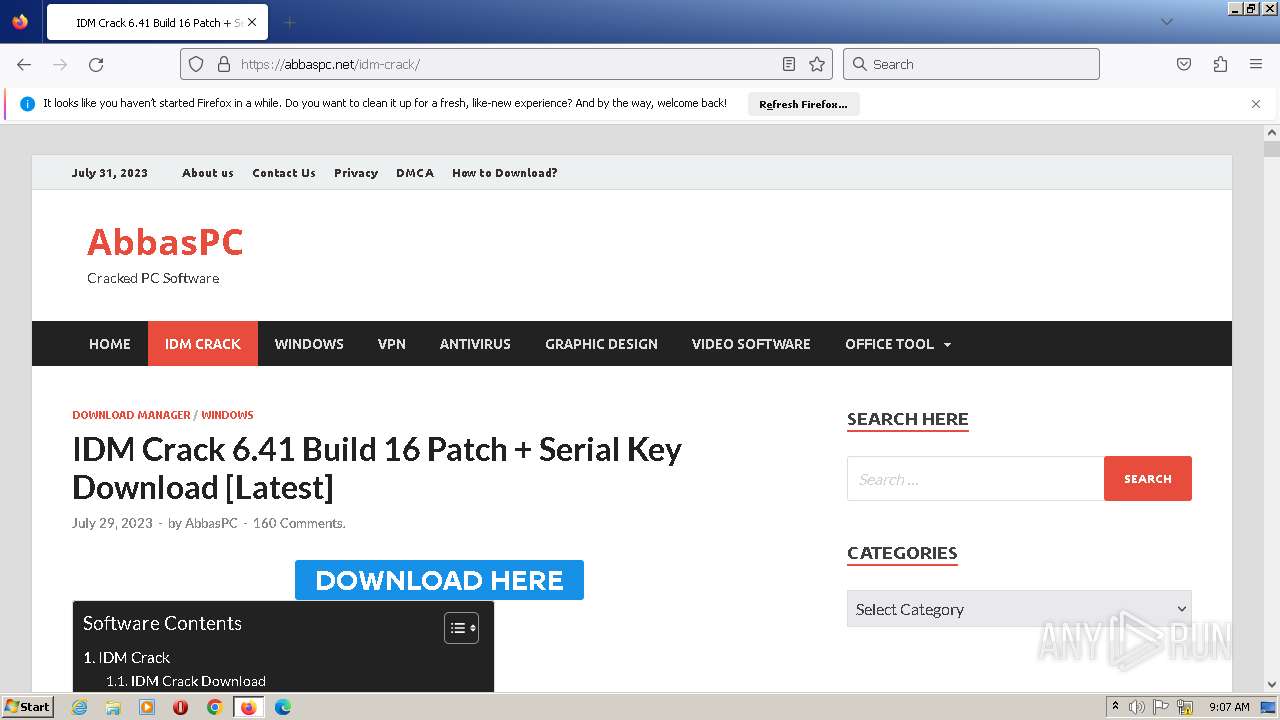The width and height of the screenshot is (1280, 720).
Task: Jump to 1. IDM Crack section
Action: point(127,657)
